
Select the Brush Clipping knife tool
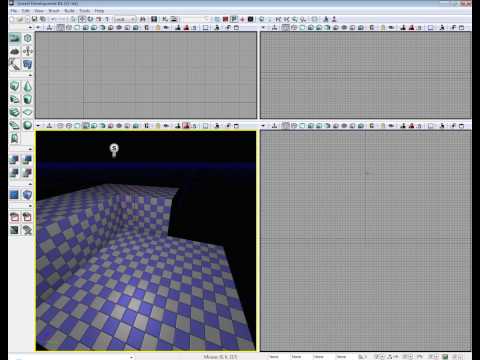(15, 64)
